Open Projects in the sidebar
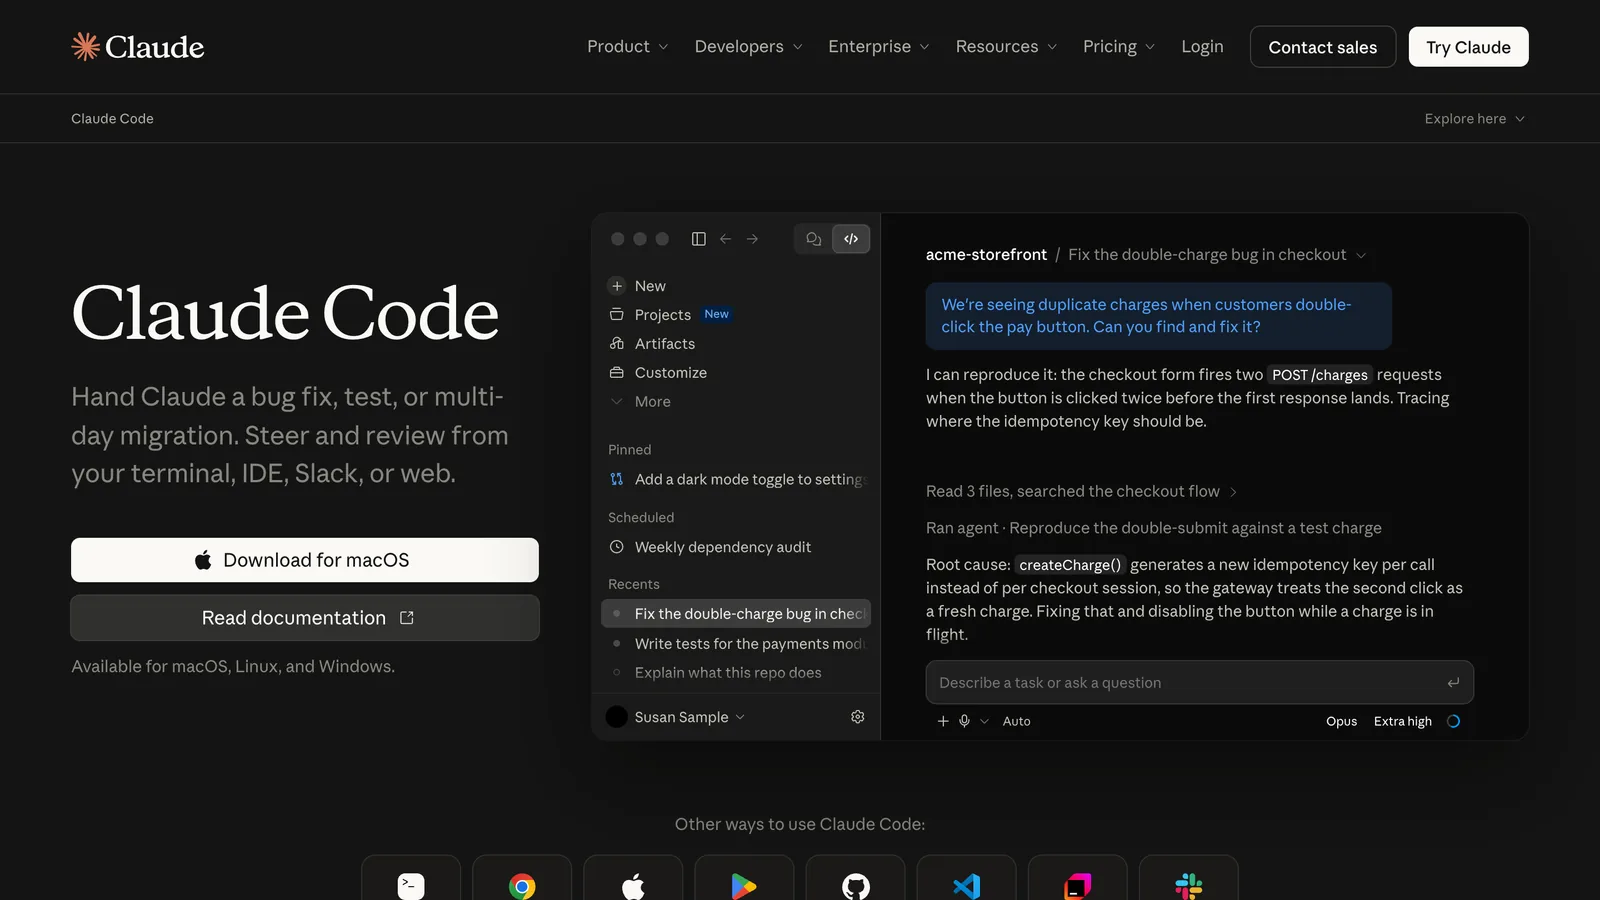 (670, 315)
